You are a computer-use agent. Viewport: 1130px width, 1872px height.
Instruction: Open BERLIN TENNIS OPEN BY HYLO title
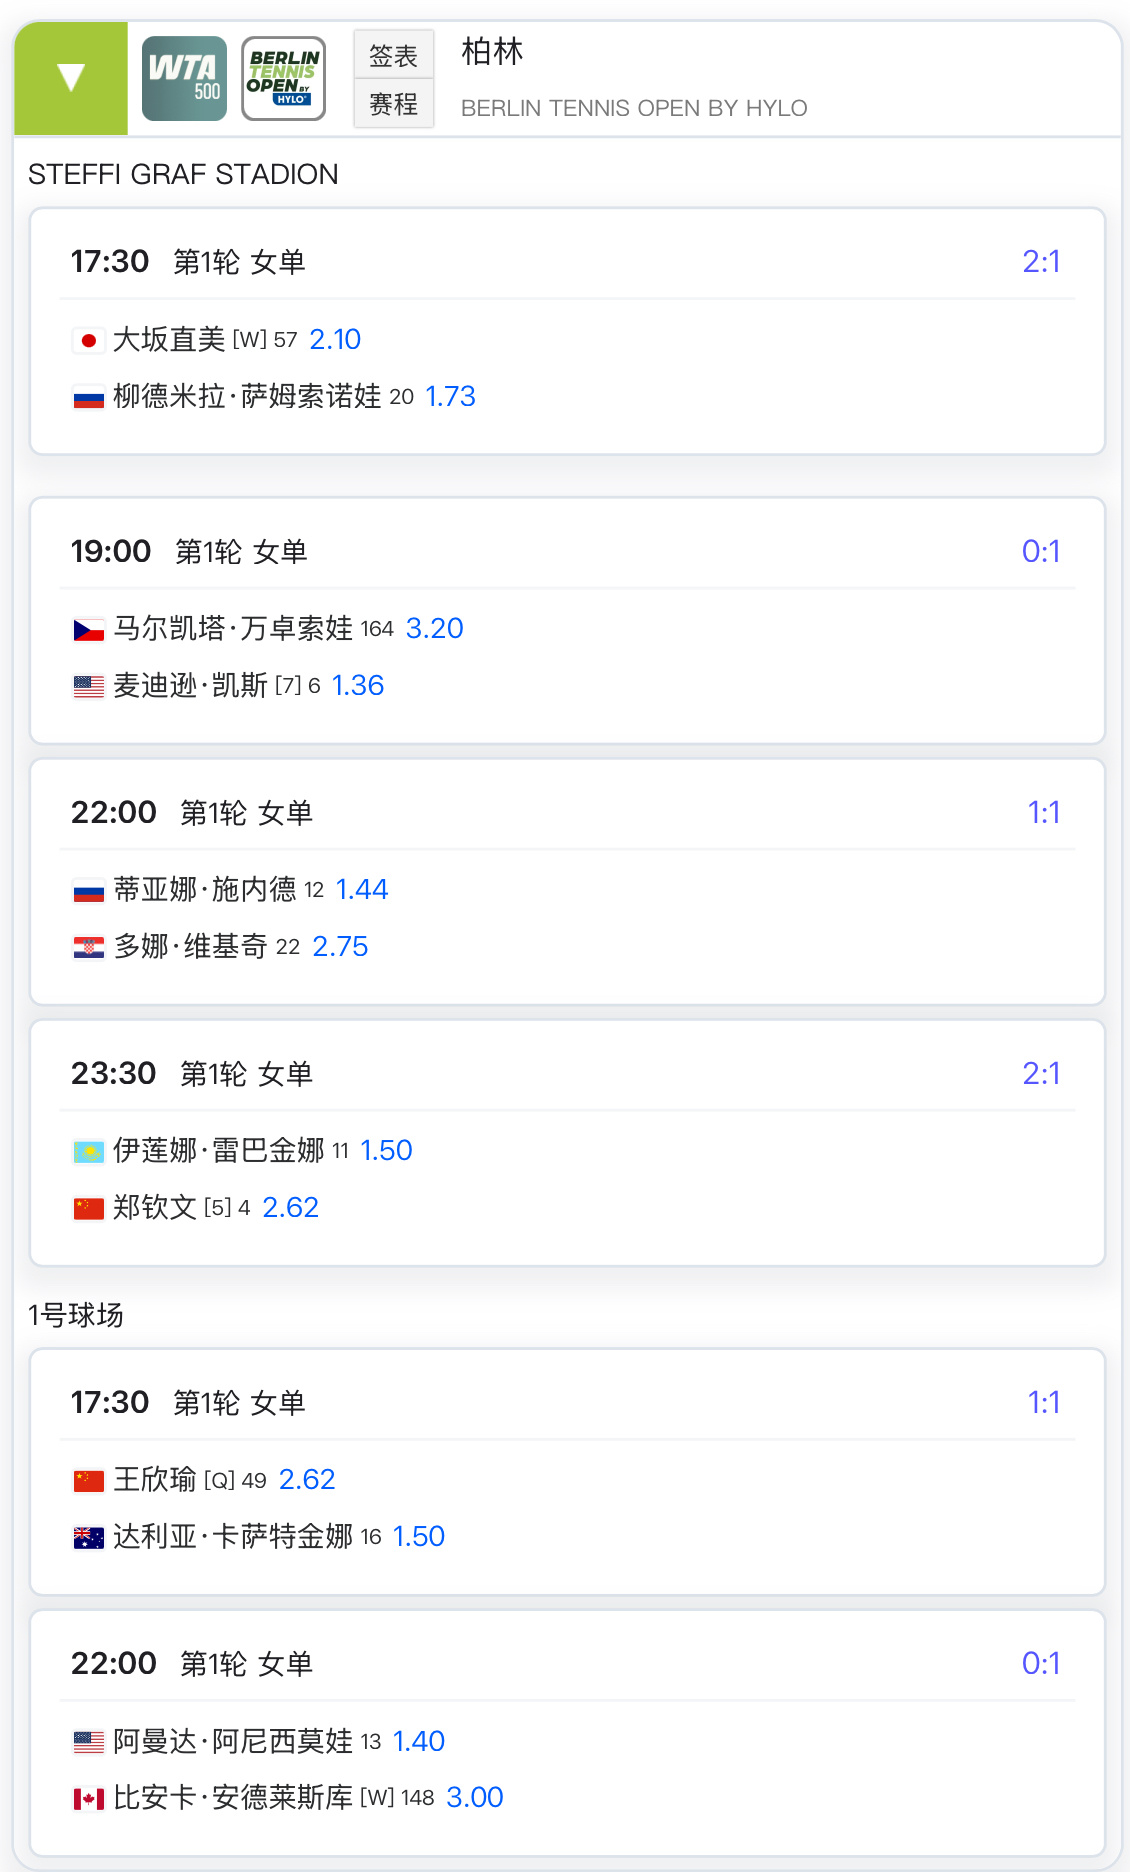(x=634, y=108)
